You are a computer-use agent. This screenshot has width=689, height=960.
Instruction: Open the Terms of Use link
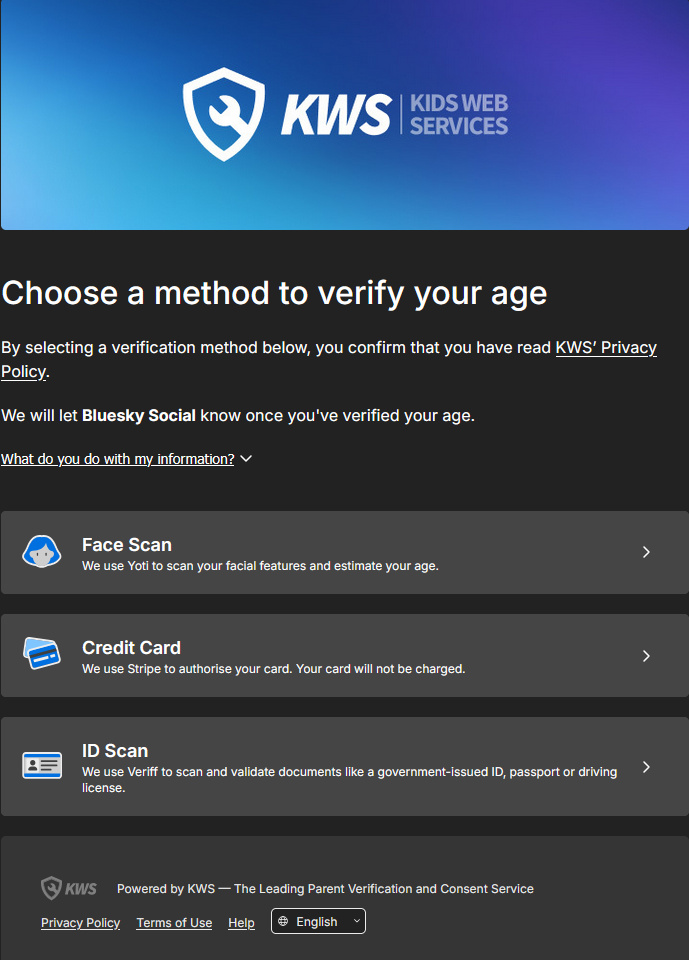174,923
